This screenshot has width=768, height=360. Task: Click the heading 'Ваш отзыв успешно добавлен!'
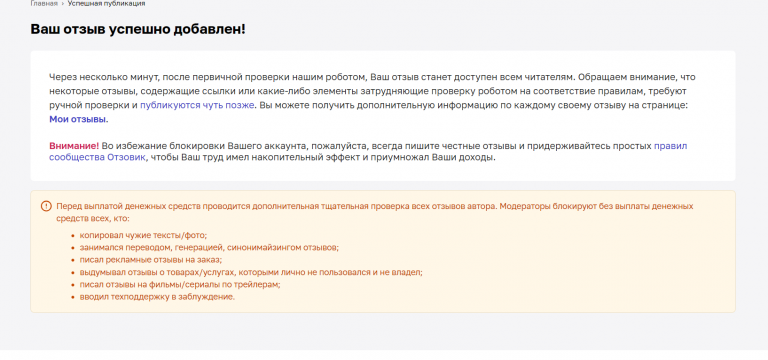(x=138, y=29)
